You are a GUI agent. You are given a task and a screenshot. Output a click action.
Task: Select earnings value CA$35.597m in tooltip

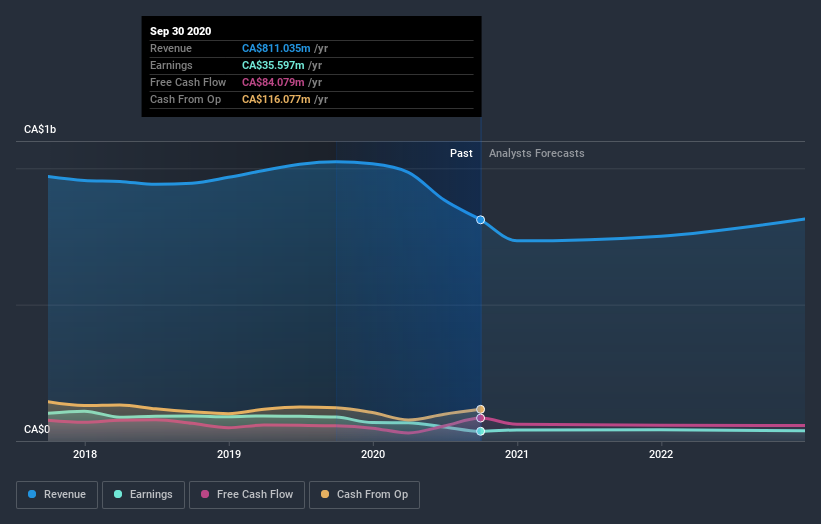[x=273, y=65]
